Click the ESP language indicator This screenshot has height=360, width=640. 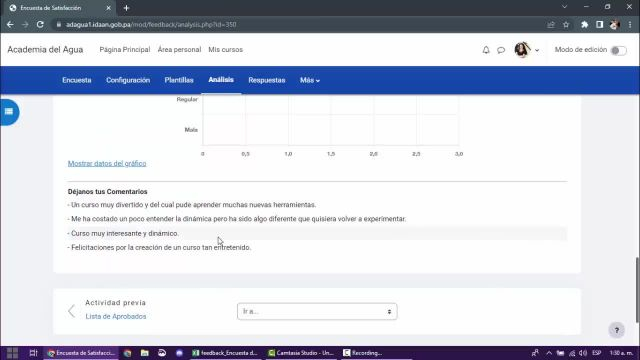pyautogui.click(x=596, y=353)
